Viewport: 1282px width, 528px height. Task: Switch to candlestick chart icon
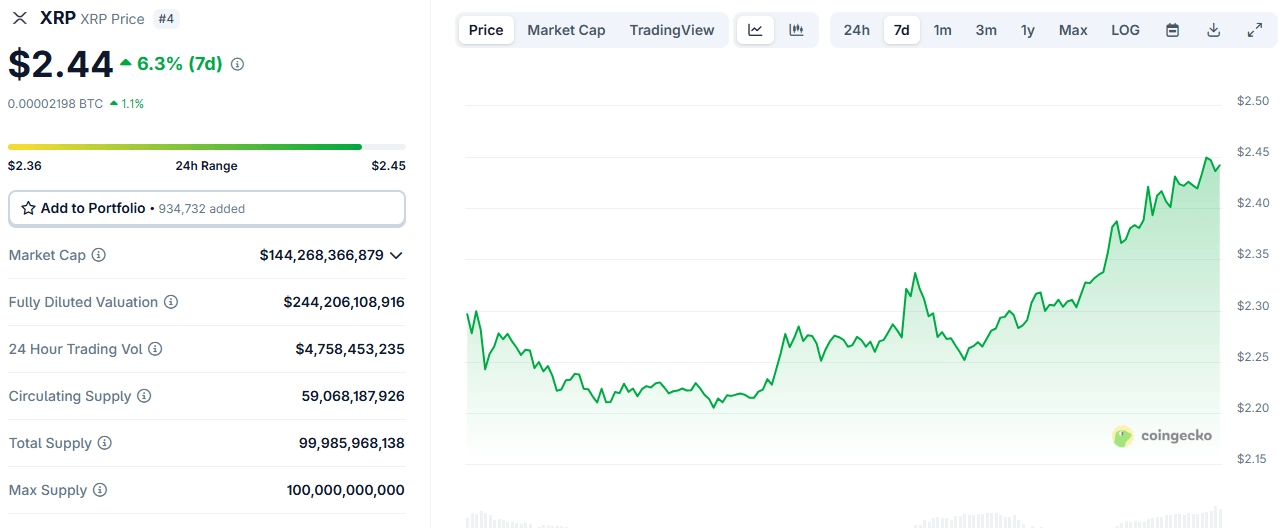pyautogui.click(x=796, y=30)
